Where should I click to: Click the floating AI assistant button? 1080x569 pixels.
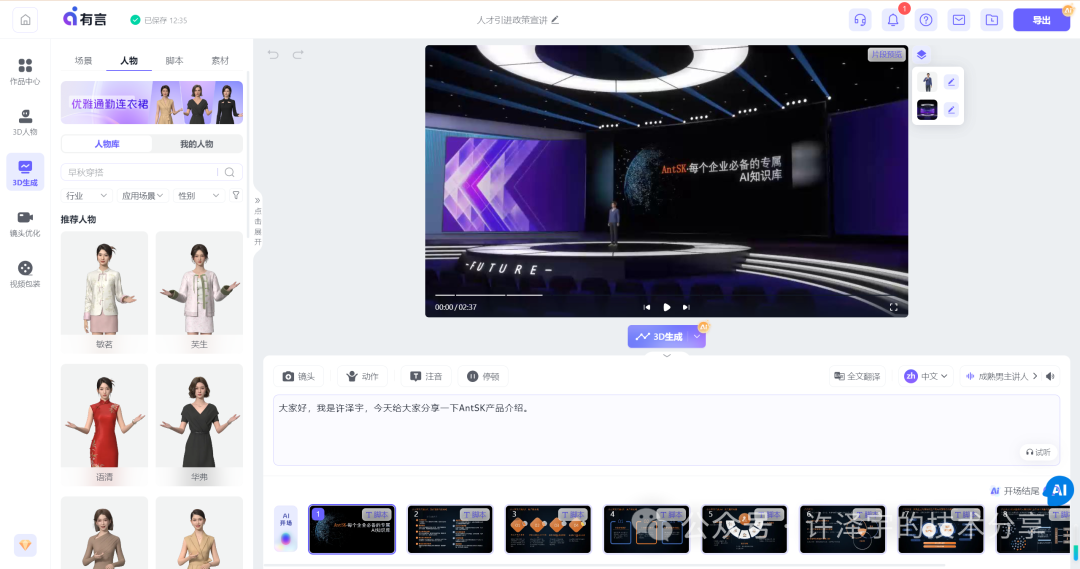coord(1059,490)
